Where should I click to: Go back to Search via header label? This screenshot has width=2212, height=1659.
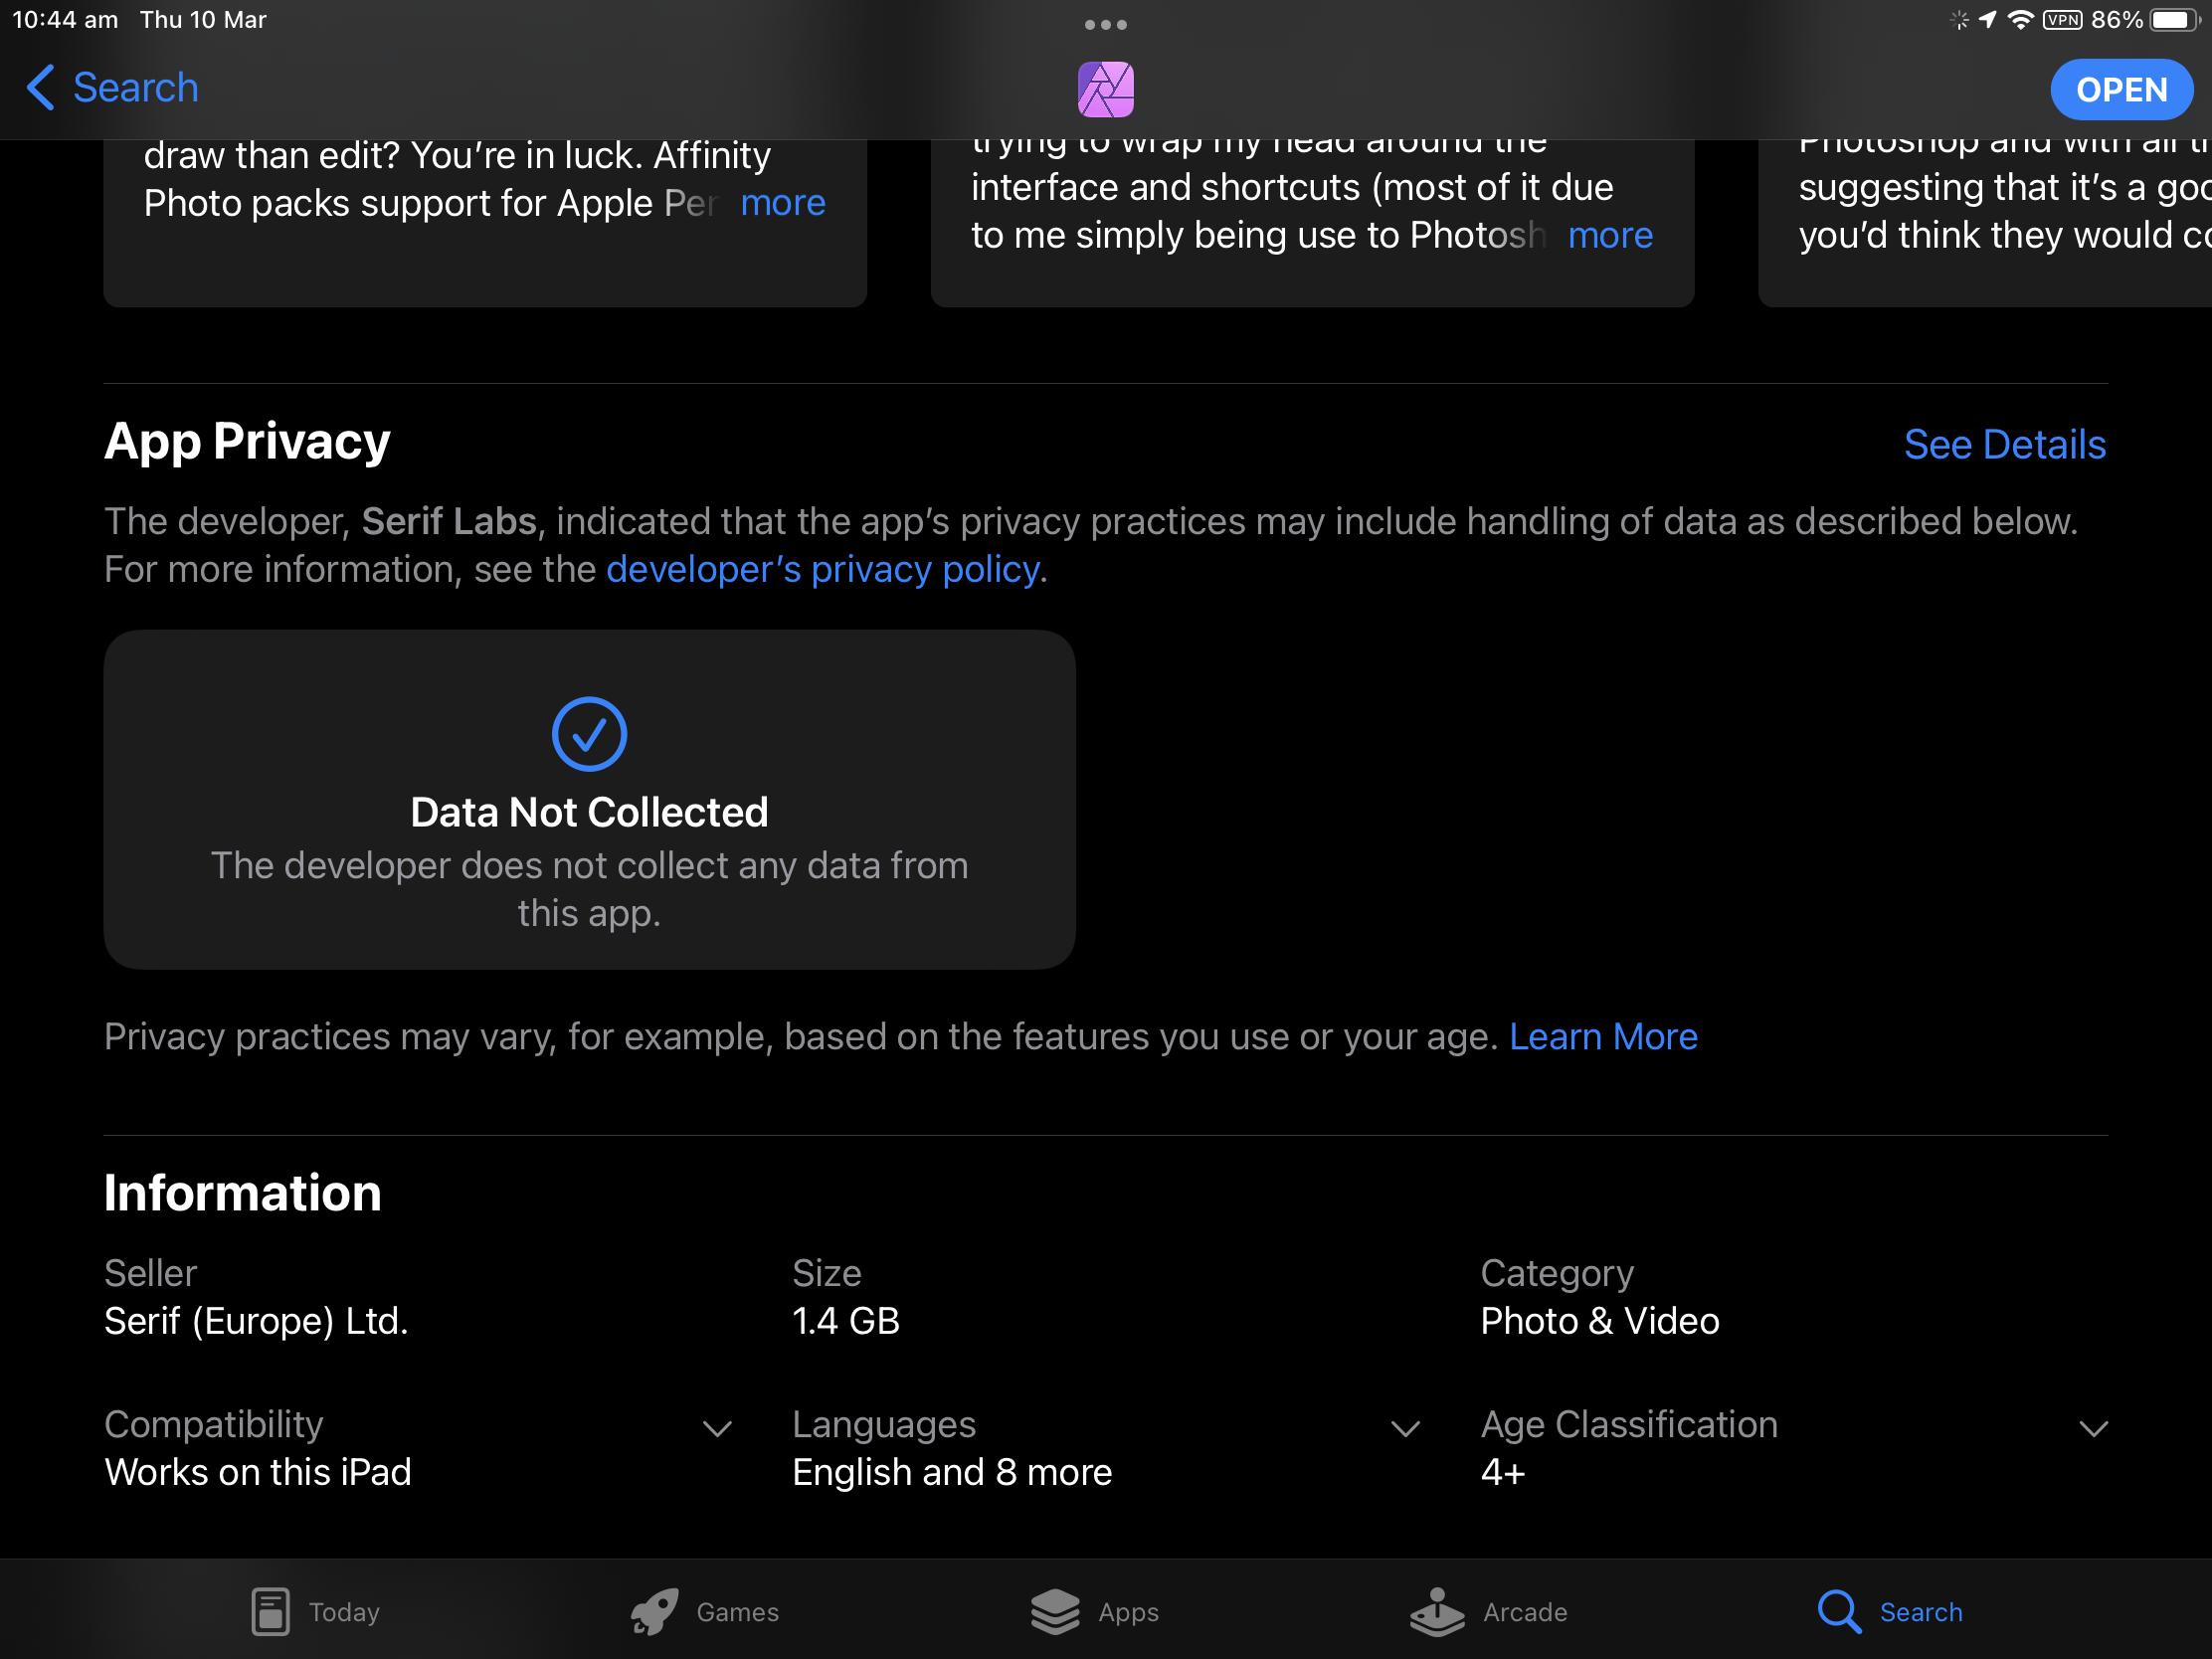tap(136, 88)
